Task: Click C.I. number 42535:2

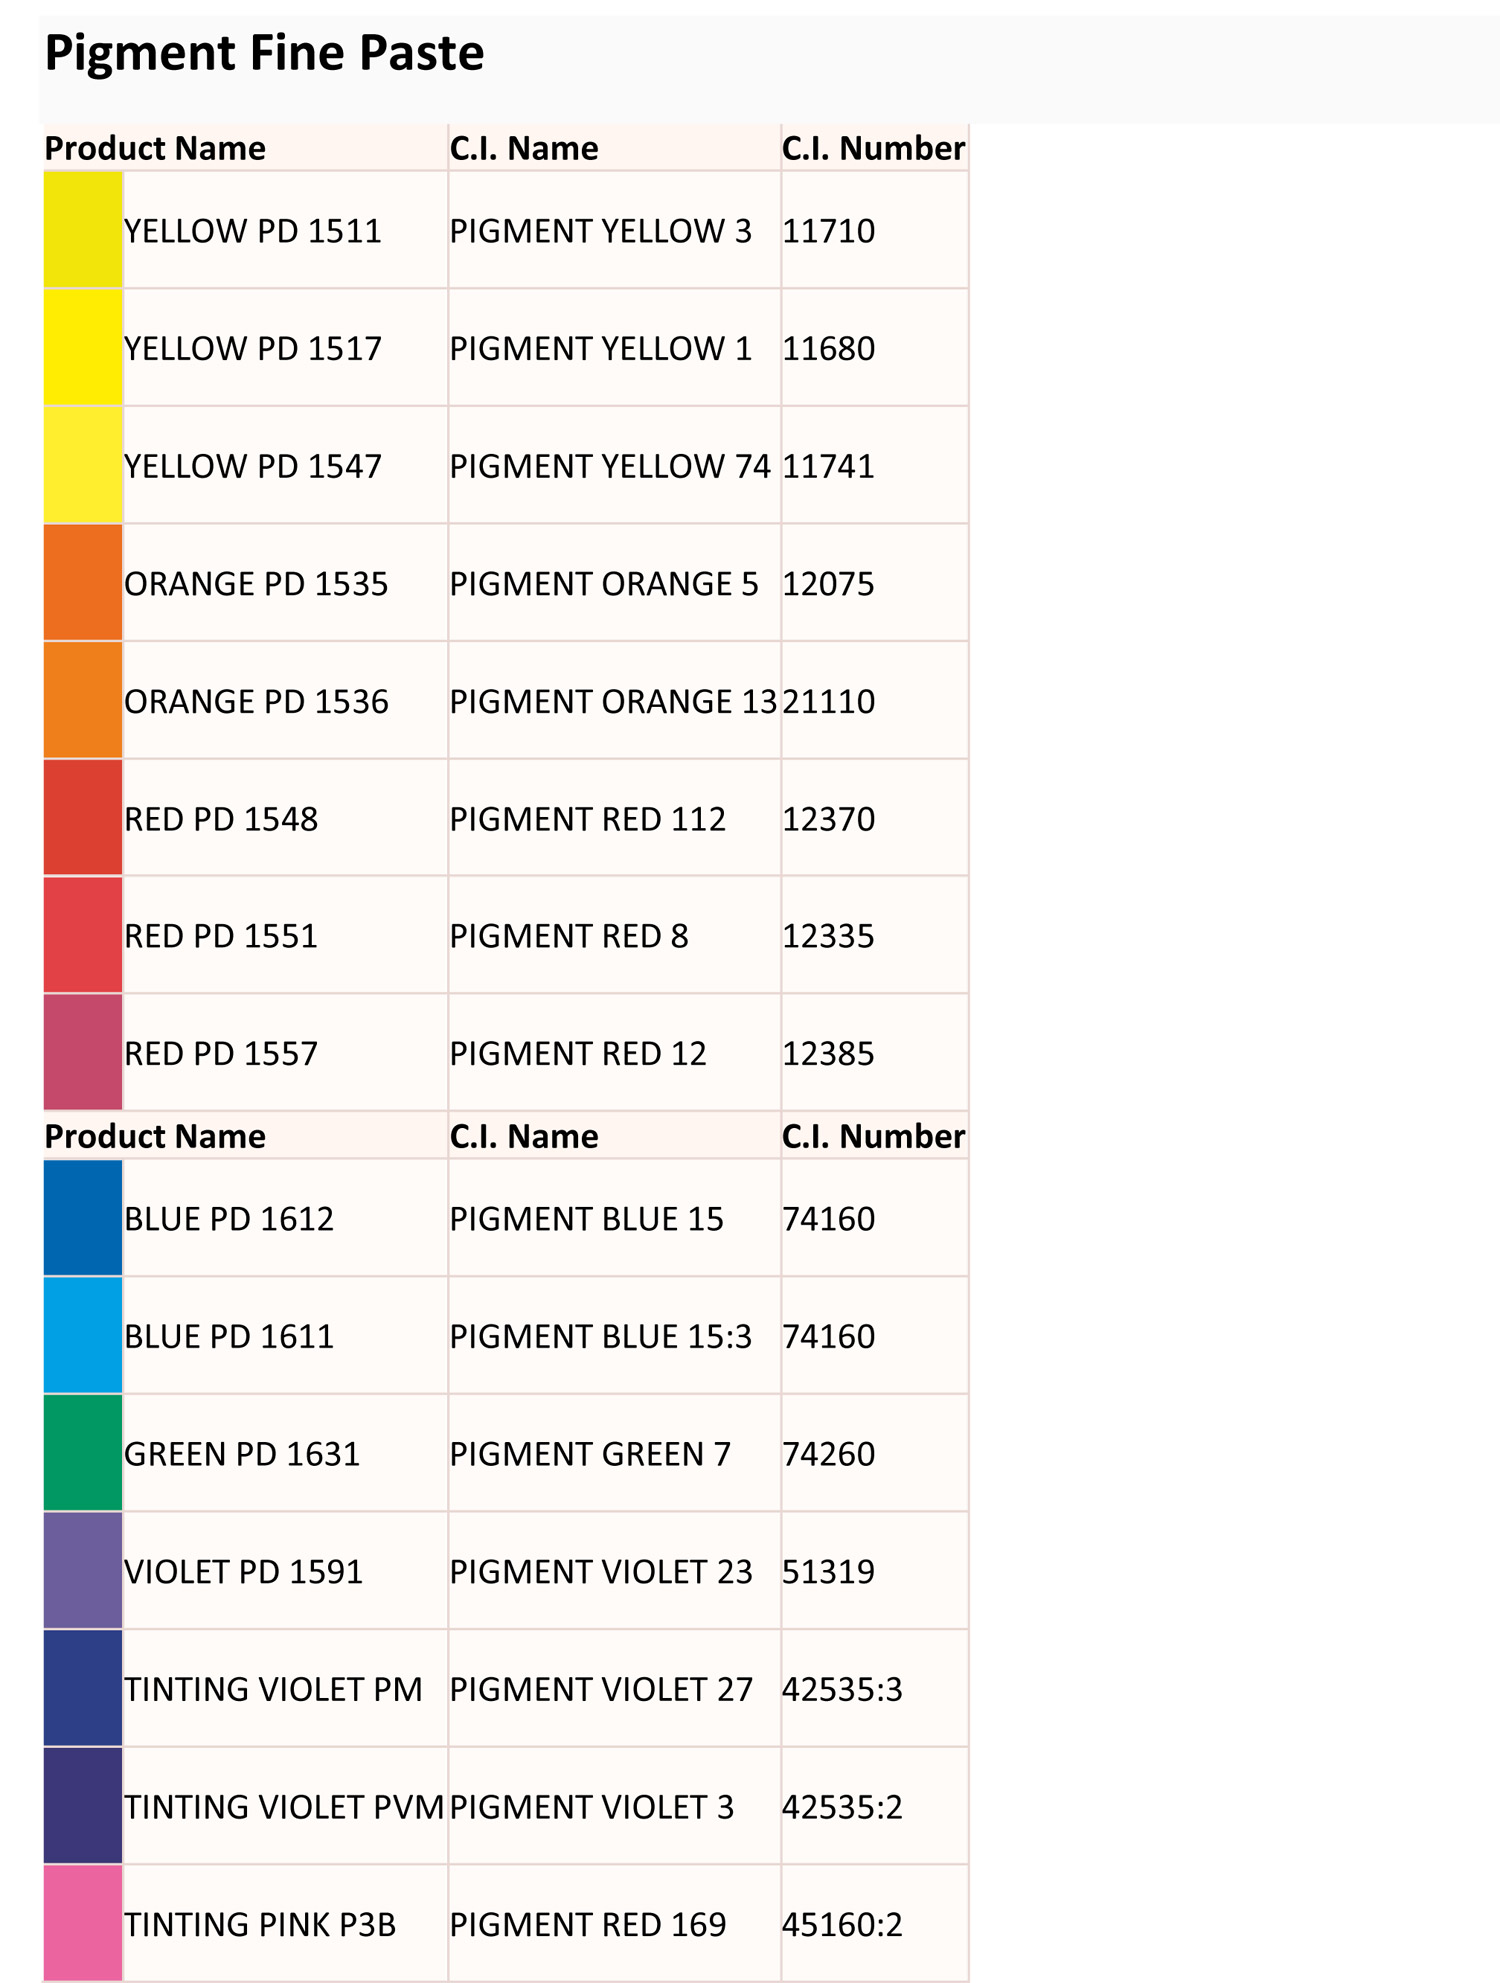Action: point(843,1807)
